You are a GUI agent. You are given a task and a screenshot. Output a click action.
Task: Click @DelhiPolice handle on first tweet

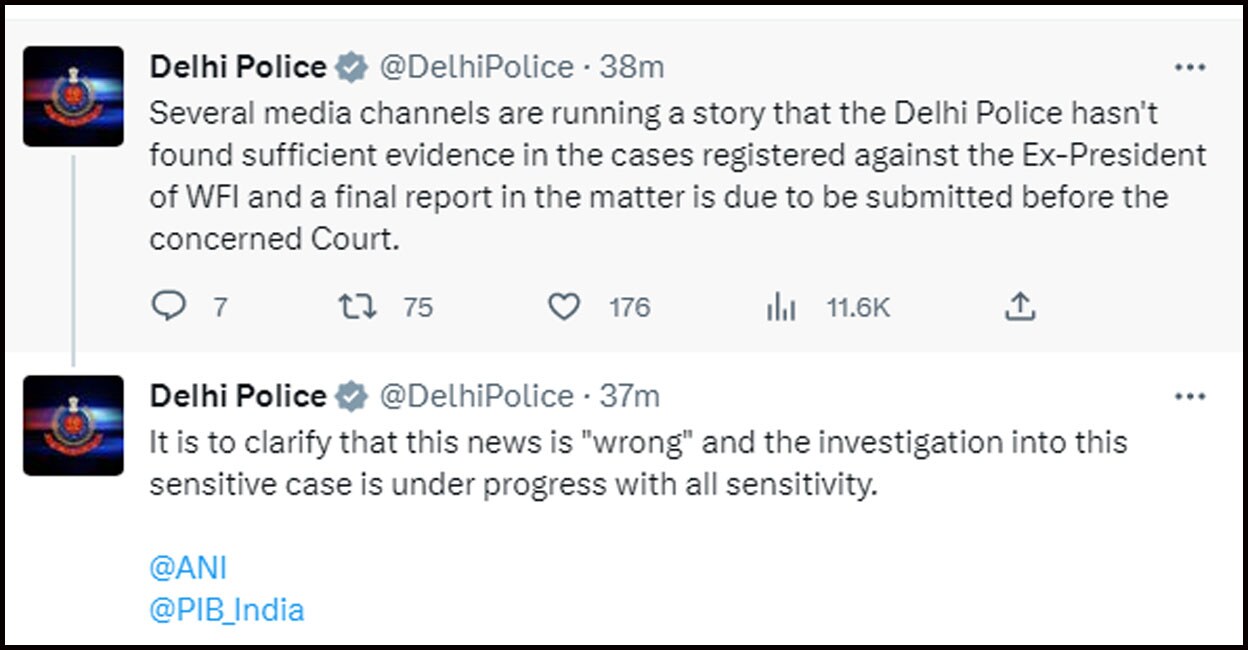pyautogui.click(x=478, y=67)
